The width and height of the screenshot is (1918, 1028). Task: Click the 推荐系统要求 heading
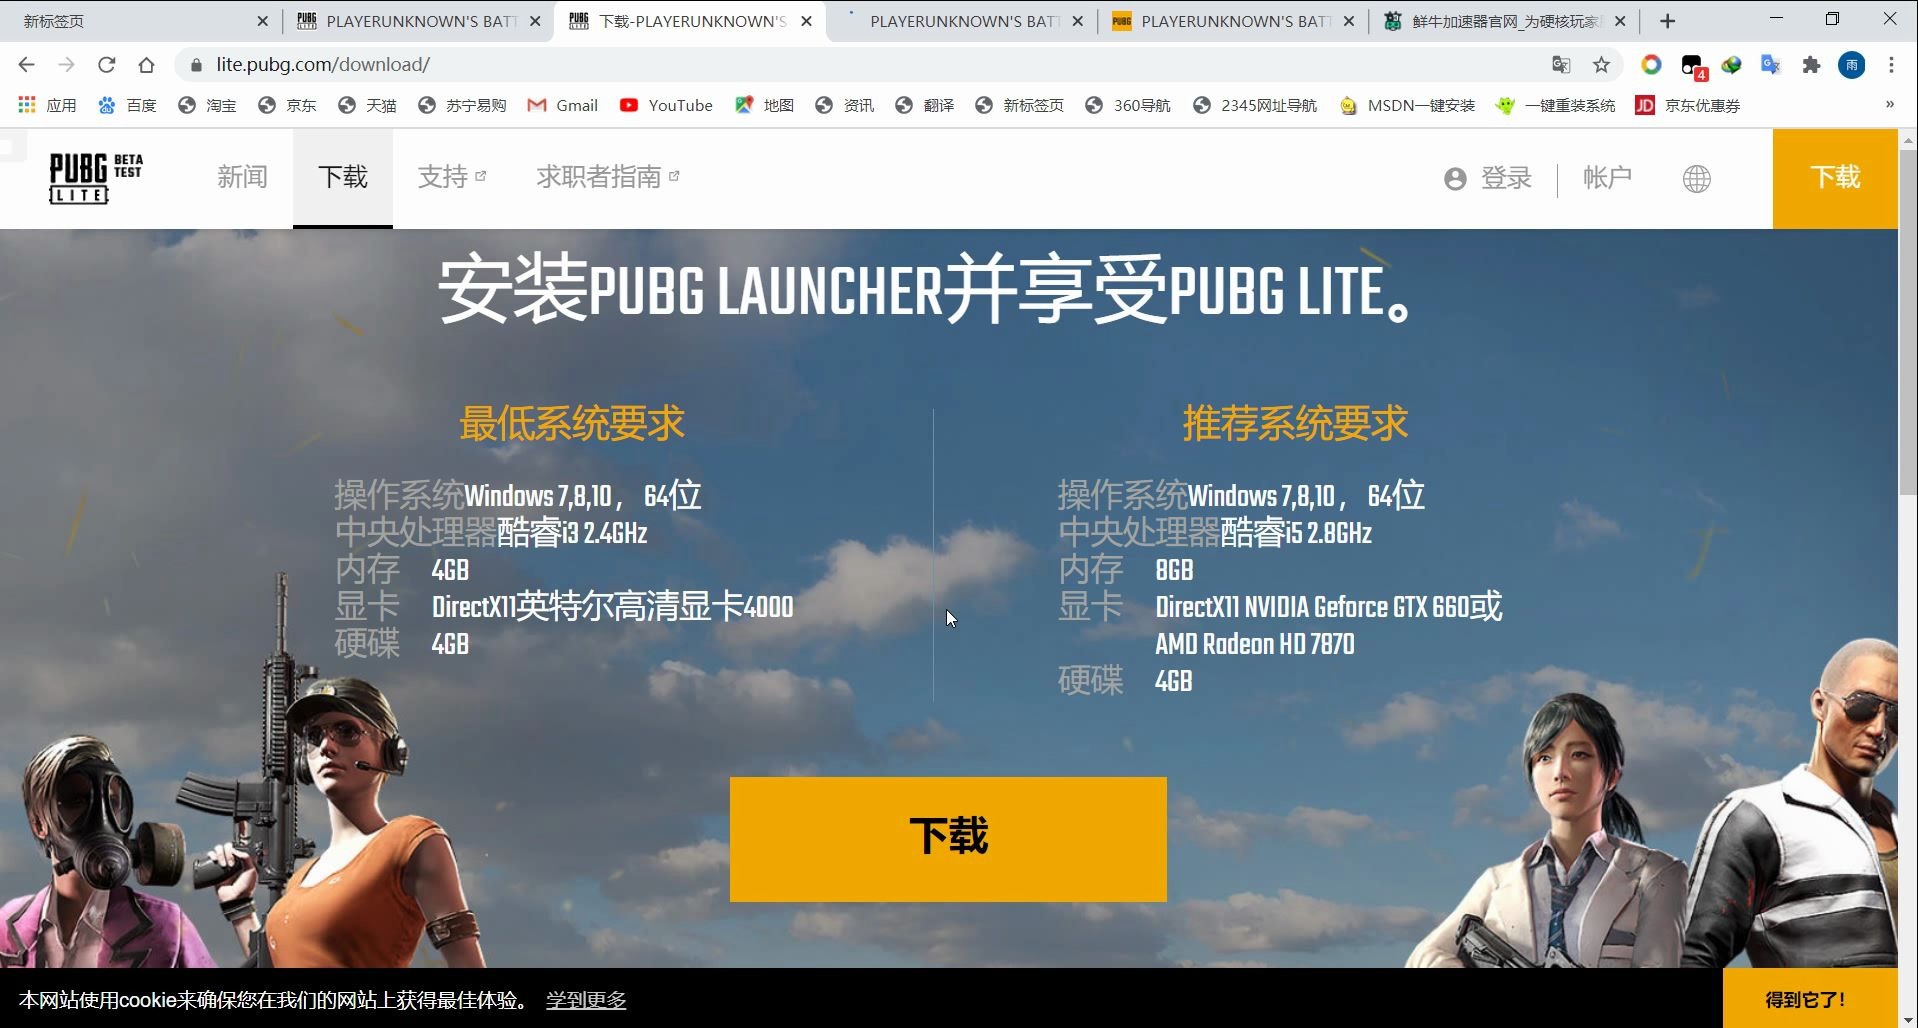(x=1295, y=424)
